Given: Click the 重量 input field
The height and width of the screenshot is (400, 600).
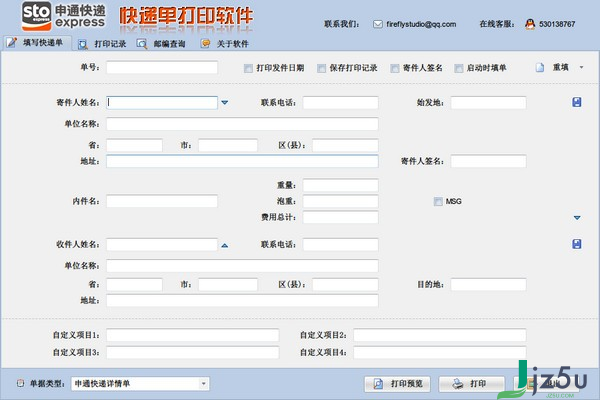Looking at the screenshot, I should pos(341,185).
